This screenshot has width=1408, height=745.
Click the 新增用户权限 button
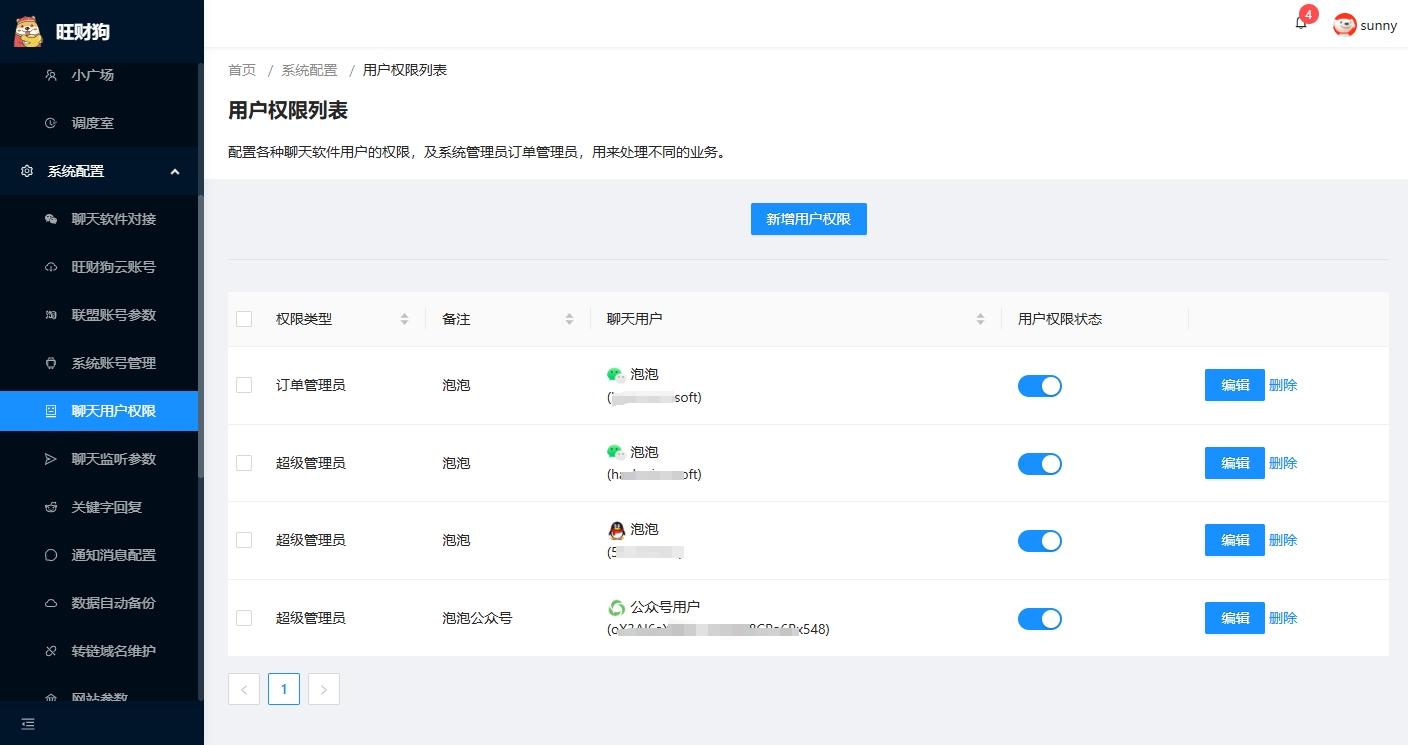[x=808, y=219]
